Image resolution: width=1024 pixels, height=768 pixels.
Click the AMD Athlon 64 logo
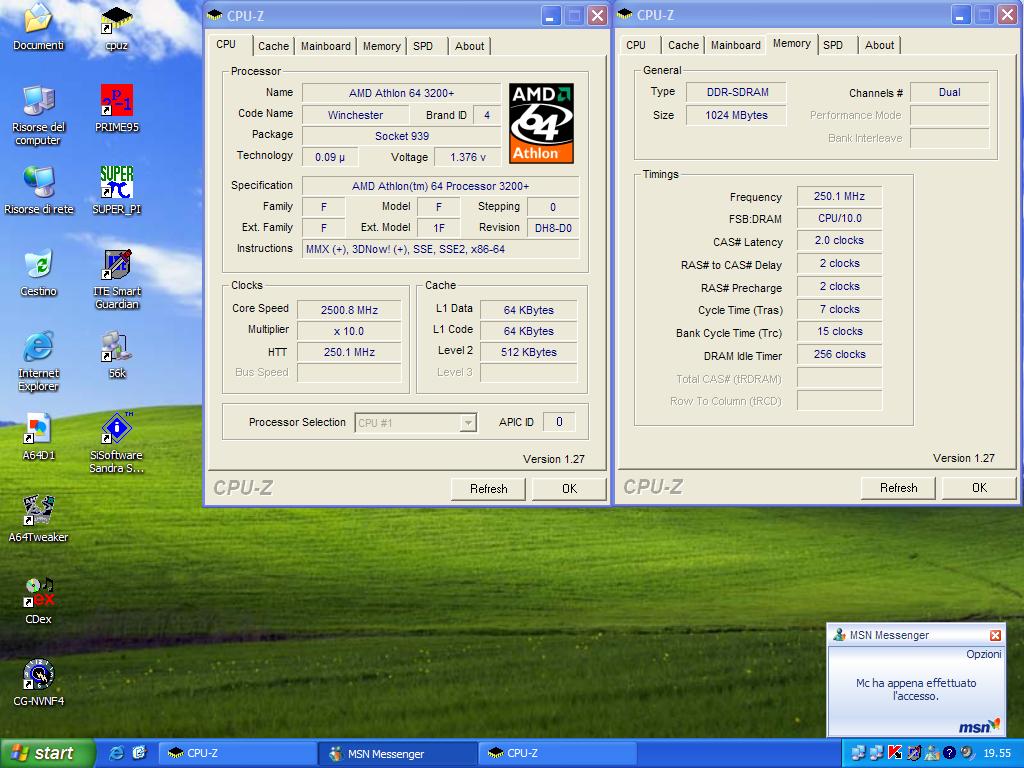tap(541, 123)
